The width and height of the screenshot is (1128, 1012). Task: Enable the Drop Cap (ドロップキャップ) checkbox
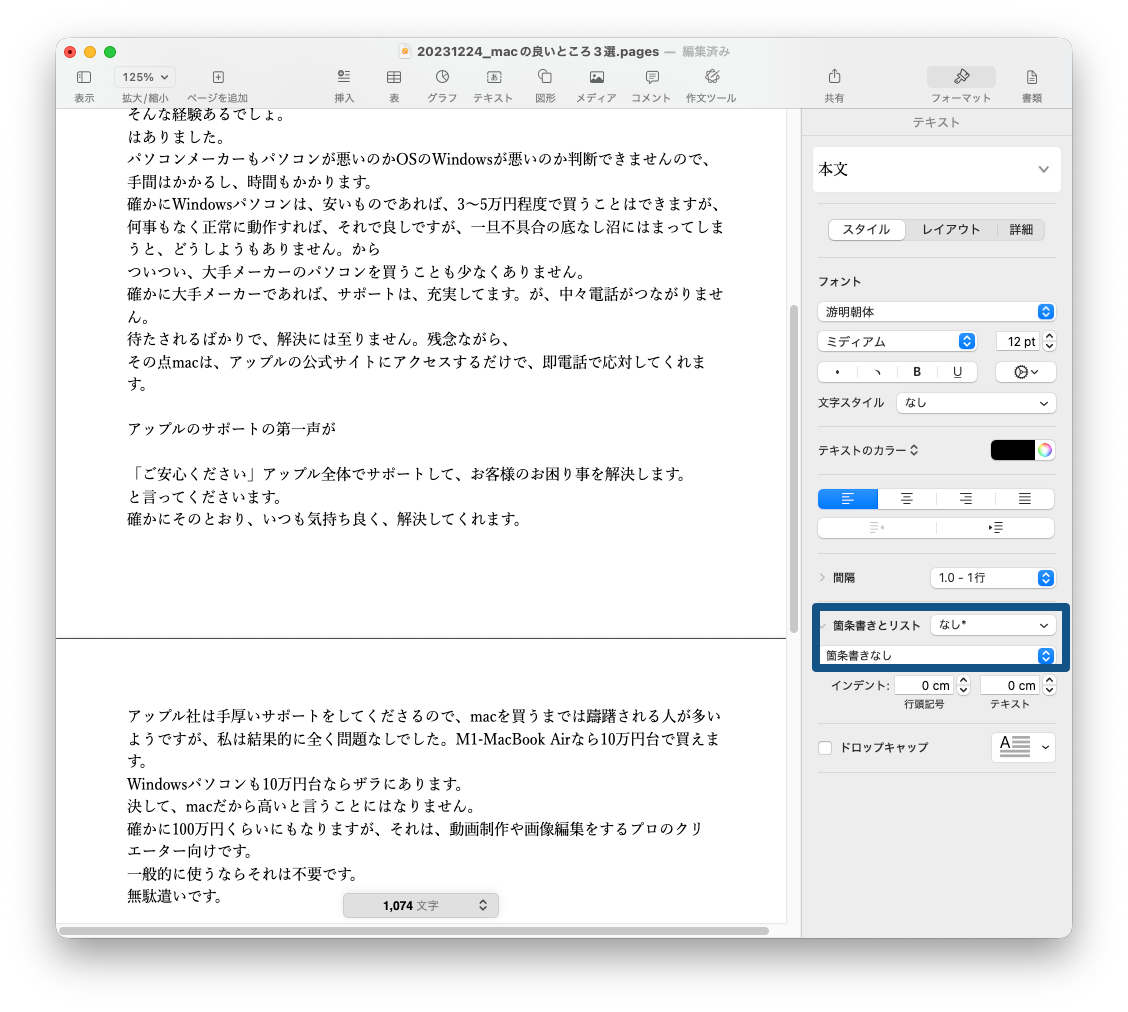pyautogui.click(x=825, y=748)
